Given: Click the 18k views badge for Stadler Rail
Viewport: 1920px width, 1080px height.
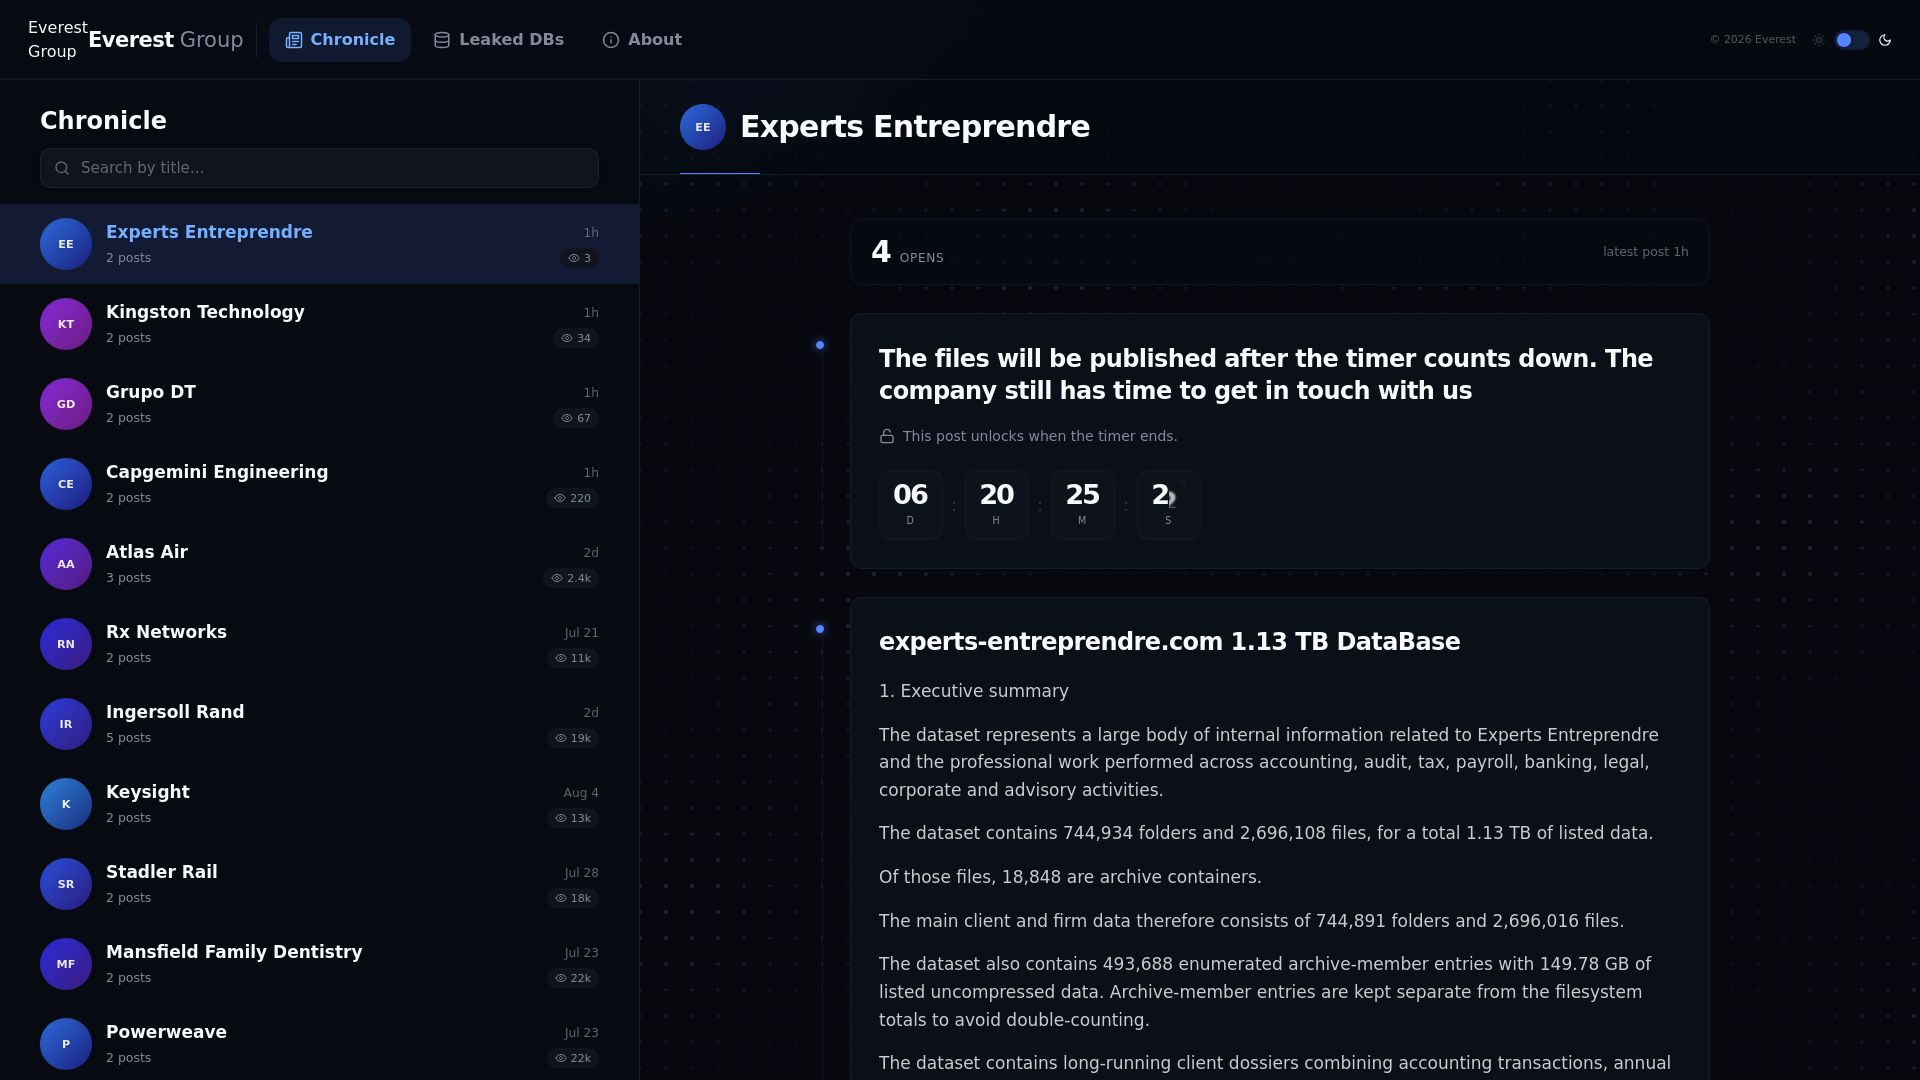Looking at the screenshot, I should tap(573, 898).
